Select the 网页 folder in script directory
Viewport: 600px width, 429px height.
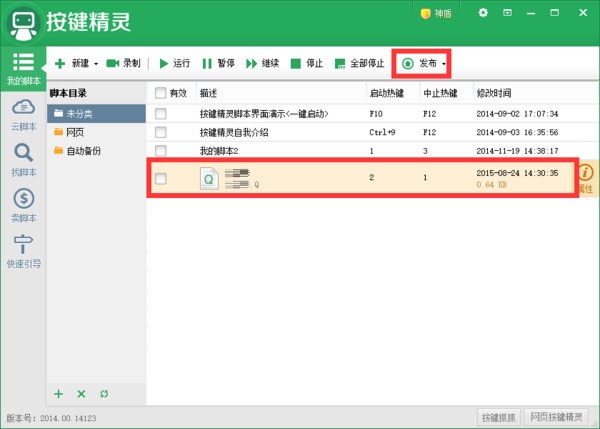tap(75, 132)
